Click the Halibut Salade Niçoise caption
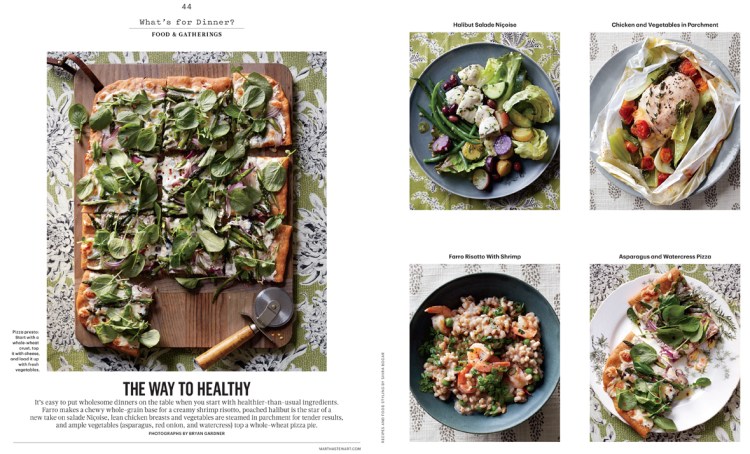Viewport: 750px width, 454px height. [485, 24]
